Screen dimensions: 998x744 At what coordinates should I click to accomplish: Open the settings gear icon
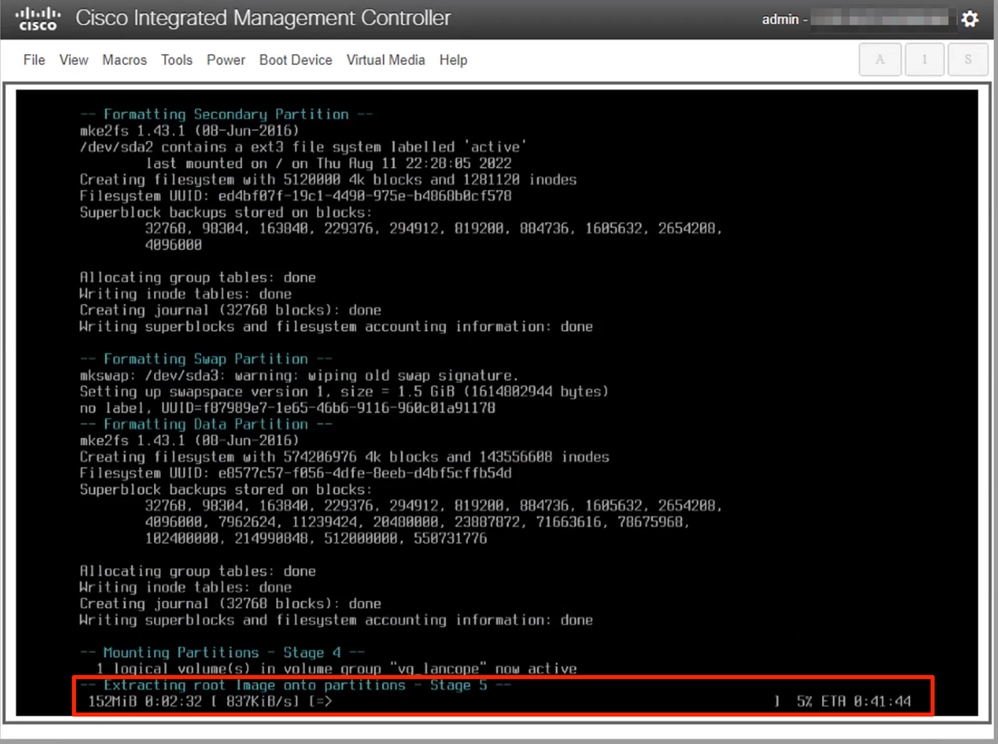click(x=969, y=19)
